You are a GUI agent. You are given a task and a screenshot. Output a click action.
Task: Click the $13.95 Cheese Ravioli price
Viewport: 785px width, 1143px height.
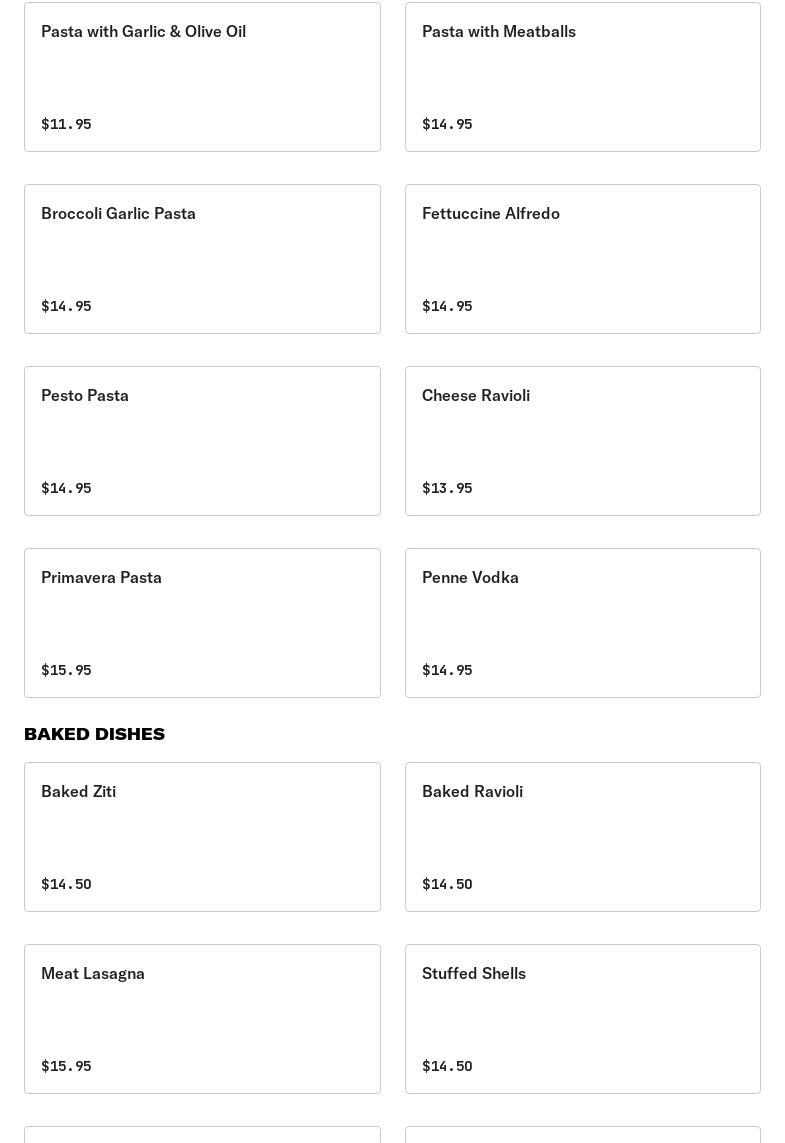coord(447,488)
